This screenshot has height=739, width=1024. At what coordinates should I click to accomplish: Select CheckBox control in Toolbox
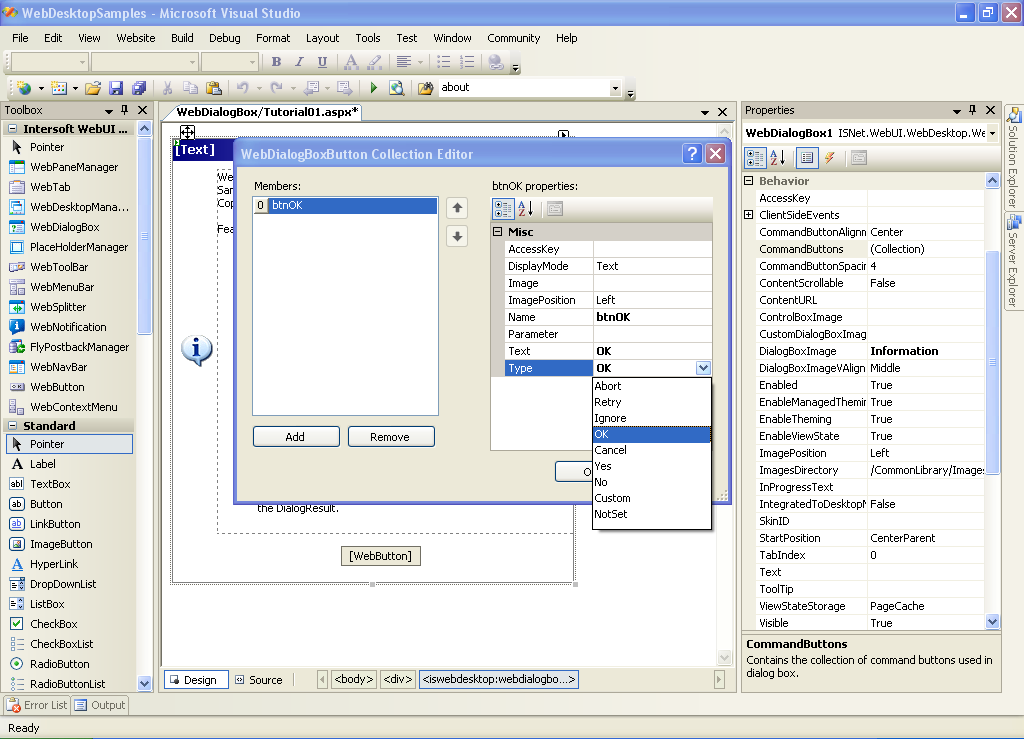click(53, 624)
